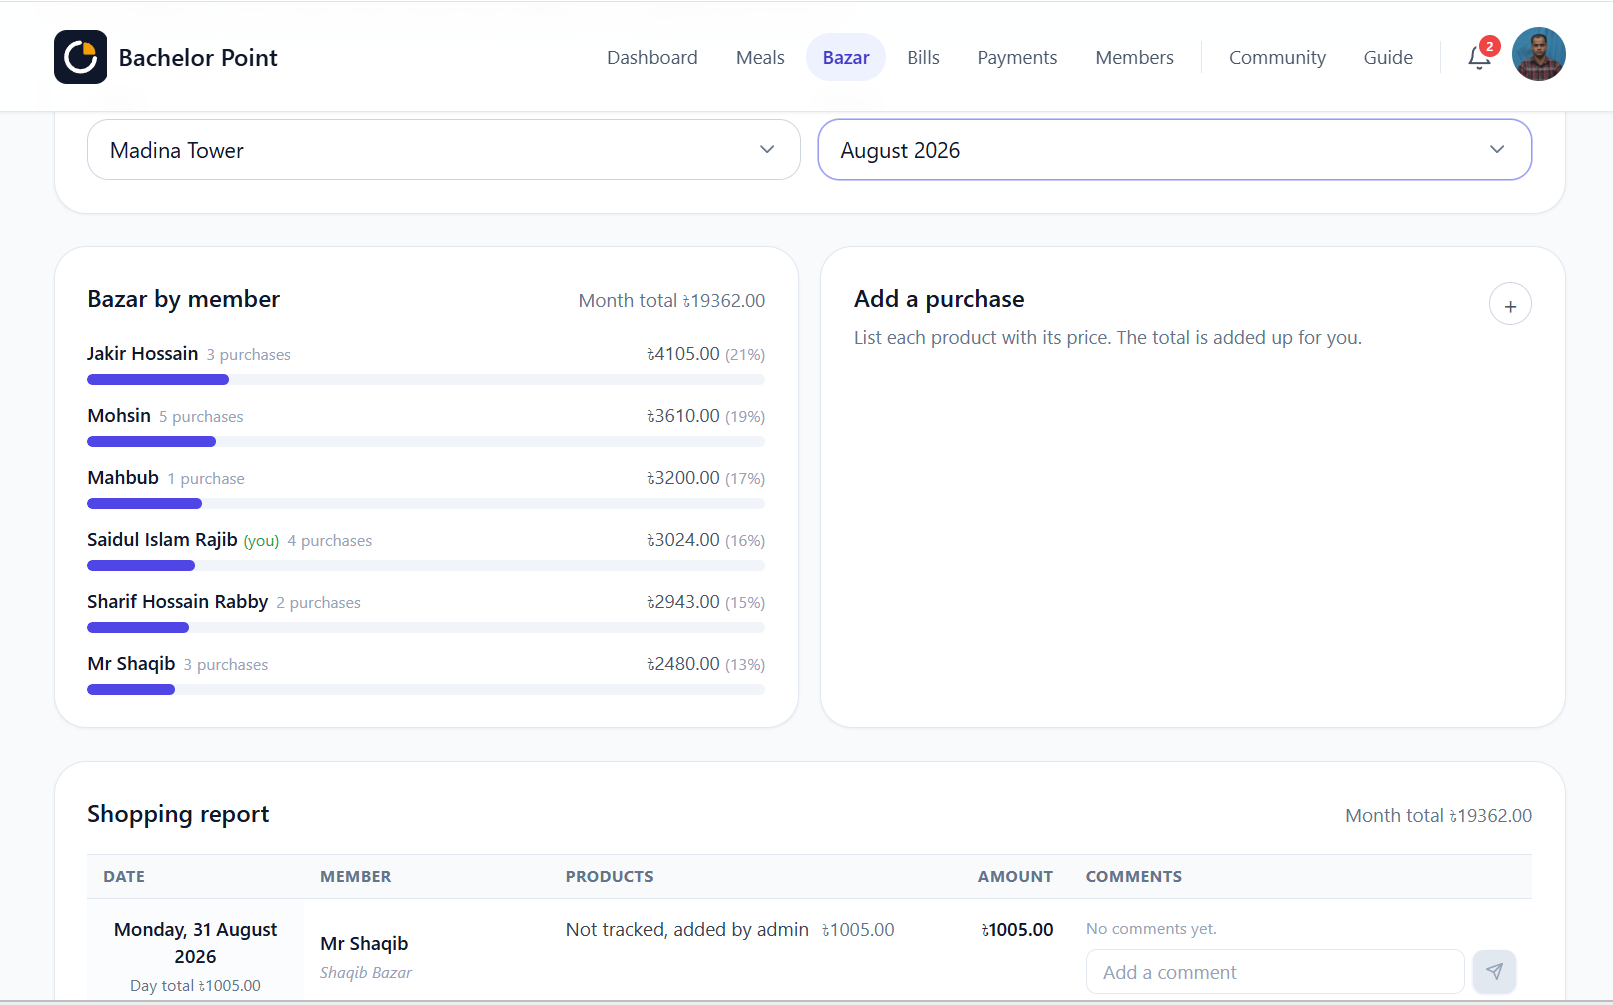Screen dimensions: 1613x1005
Task: Open the August 2026 month dropdown
Action: [x=1174, y=150]
